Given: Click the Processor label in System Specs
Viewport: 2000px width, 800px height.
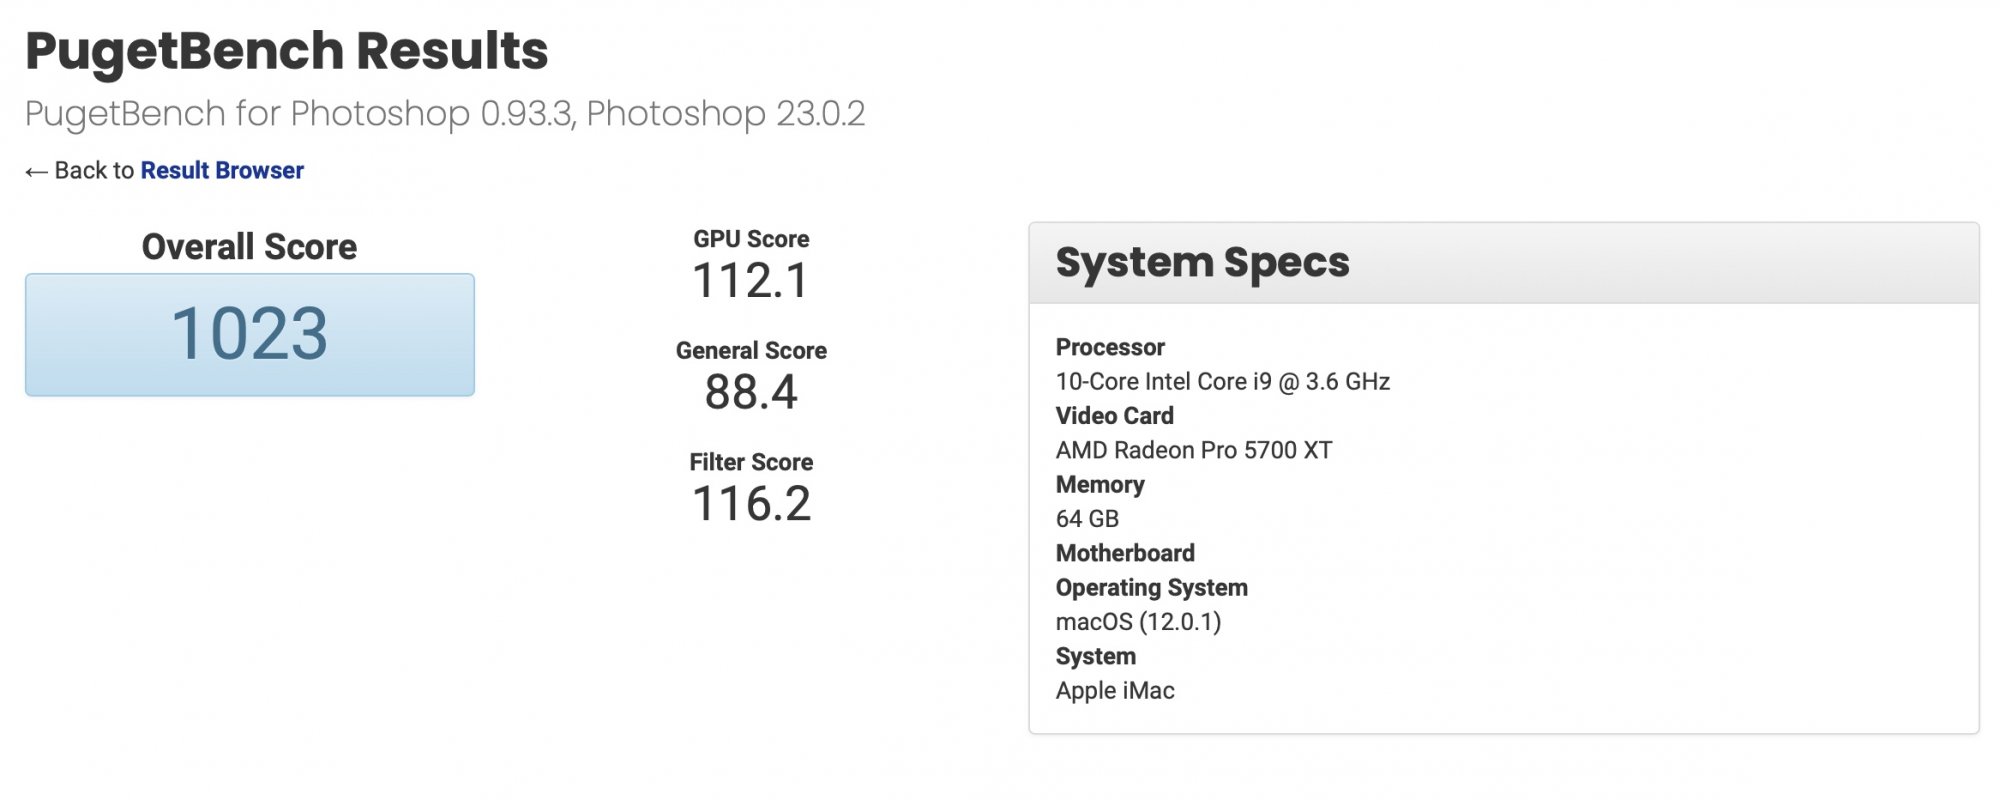Looking at the screenshot, I should 1110,347.
